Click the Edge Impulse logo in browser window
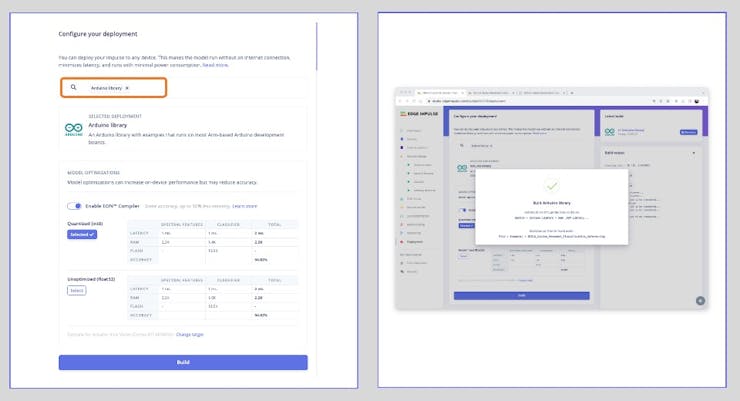740x401 pixels. (x=419, y=114)
